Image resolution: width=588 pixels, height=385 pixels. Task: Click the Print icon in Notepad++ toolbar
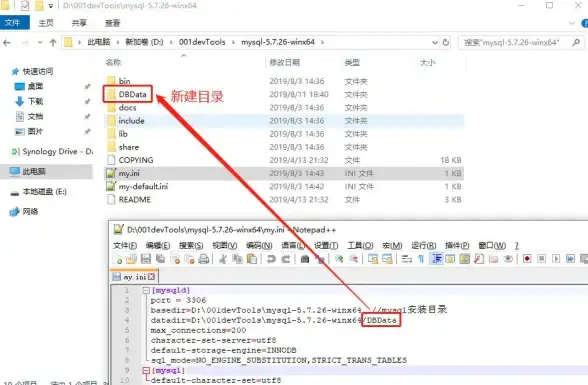pos(204,259)
